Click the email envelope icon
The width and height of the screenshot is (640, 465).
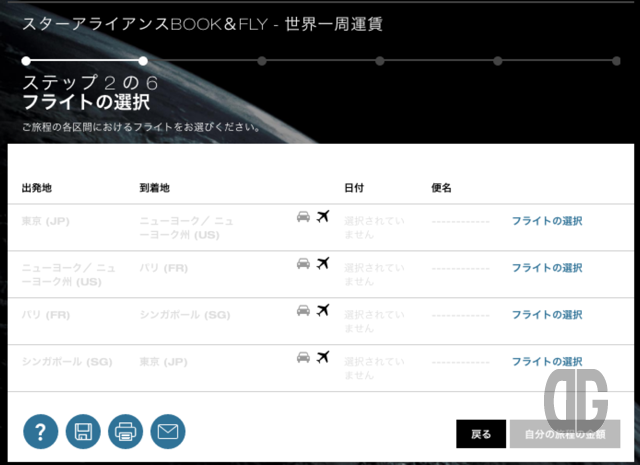pyautogui.click(x=168, y=432)
